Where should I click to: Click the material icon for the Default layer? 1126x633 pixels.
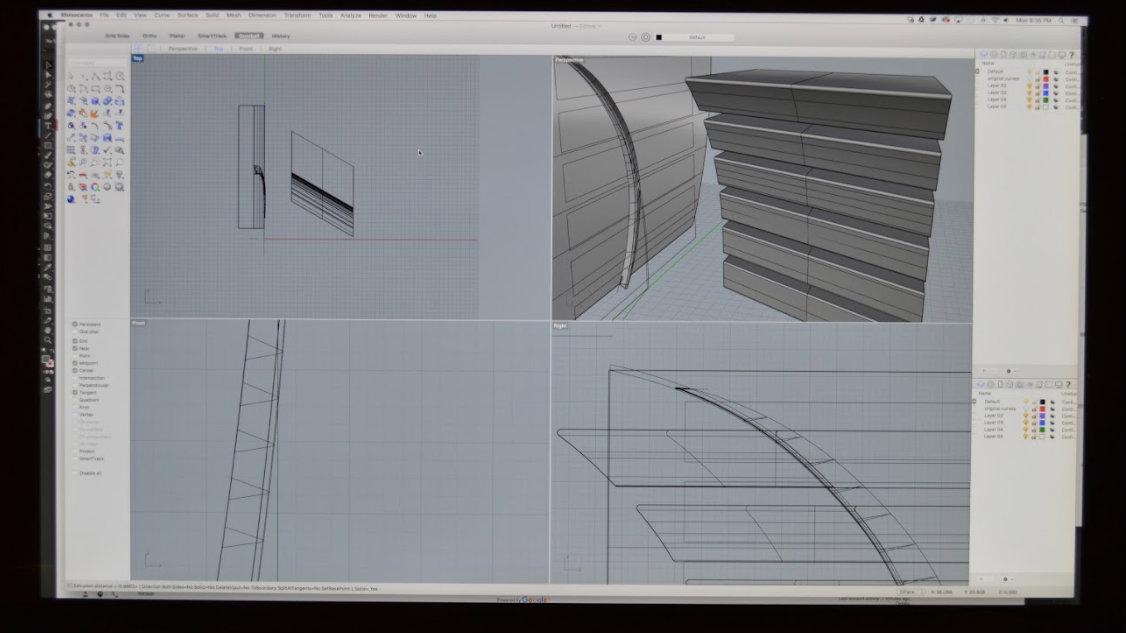click(x=1055, y=72)
